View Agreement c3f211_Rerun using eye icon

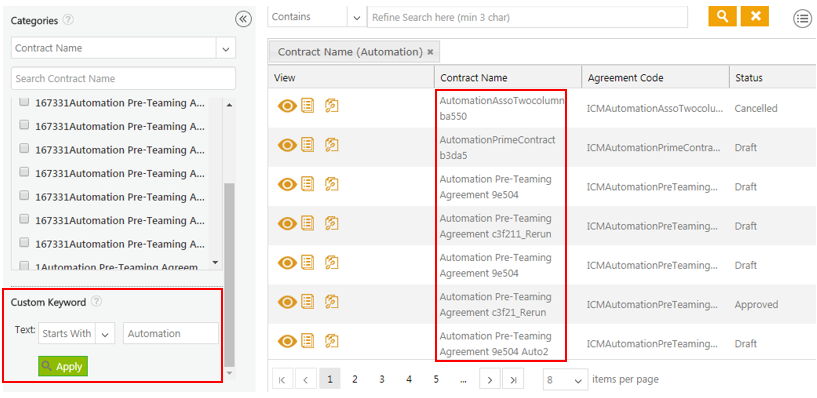coord(287,224)
